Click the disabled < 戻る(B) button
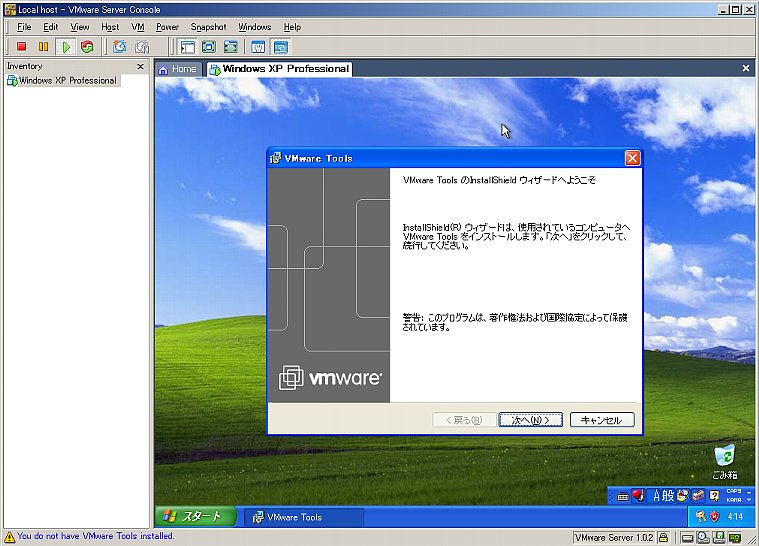This screenshot has width=759, height=546. (x=464, y=420)
